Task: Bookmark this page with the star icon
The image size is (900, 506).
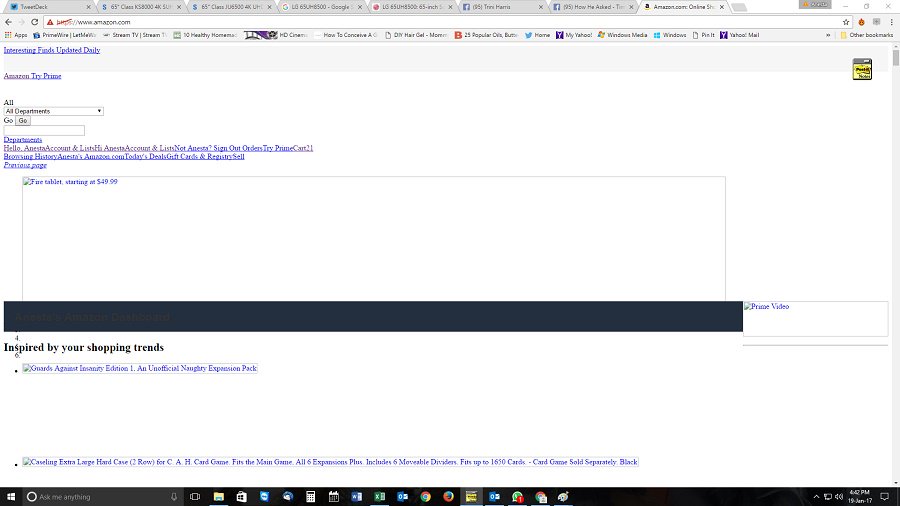Action: click(846, 22)
